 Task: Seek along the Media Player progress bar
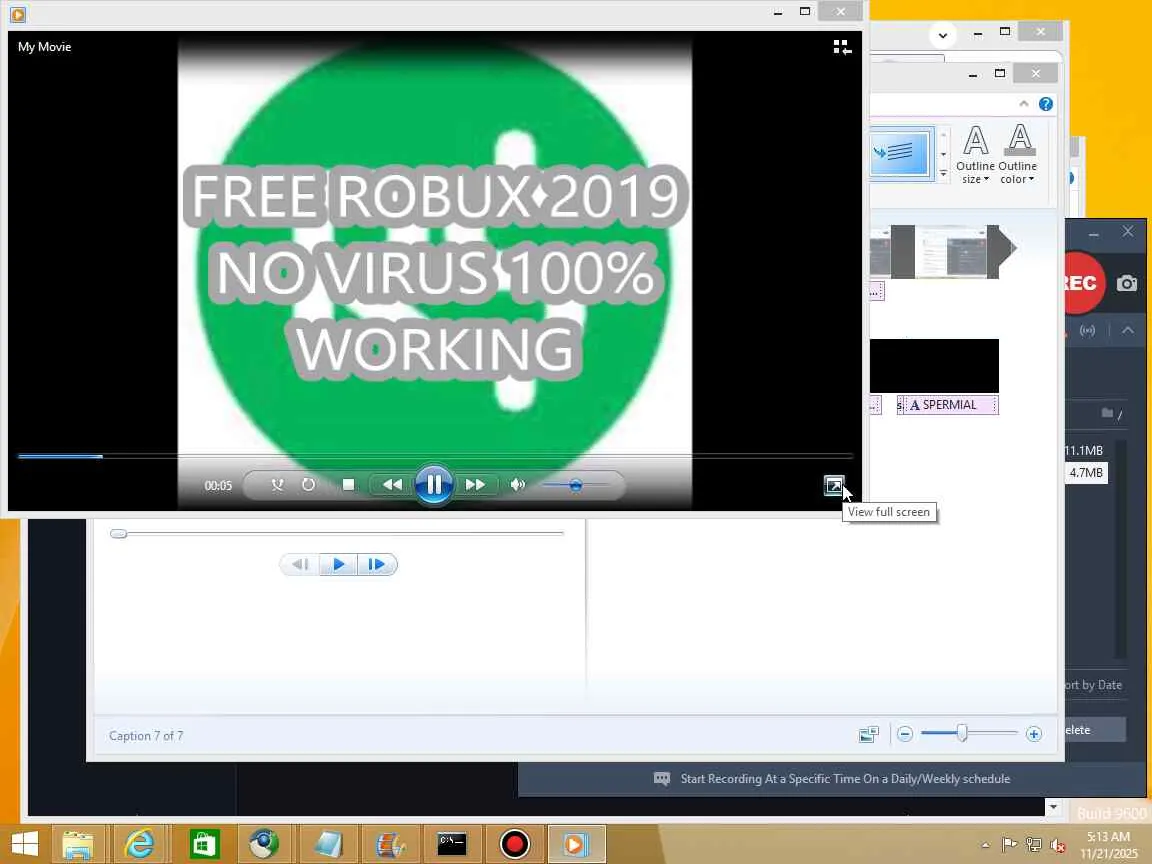click(435, 456)
